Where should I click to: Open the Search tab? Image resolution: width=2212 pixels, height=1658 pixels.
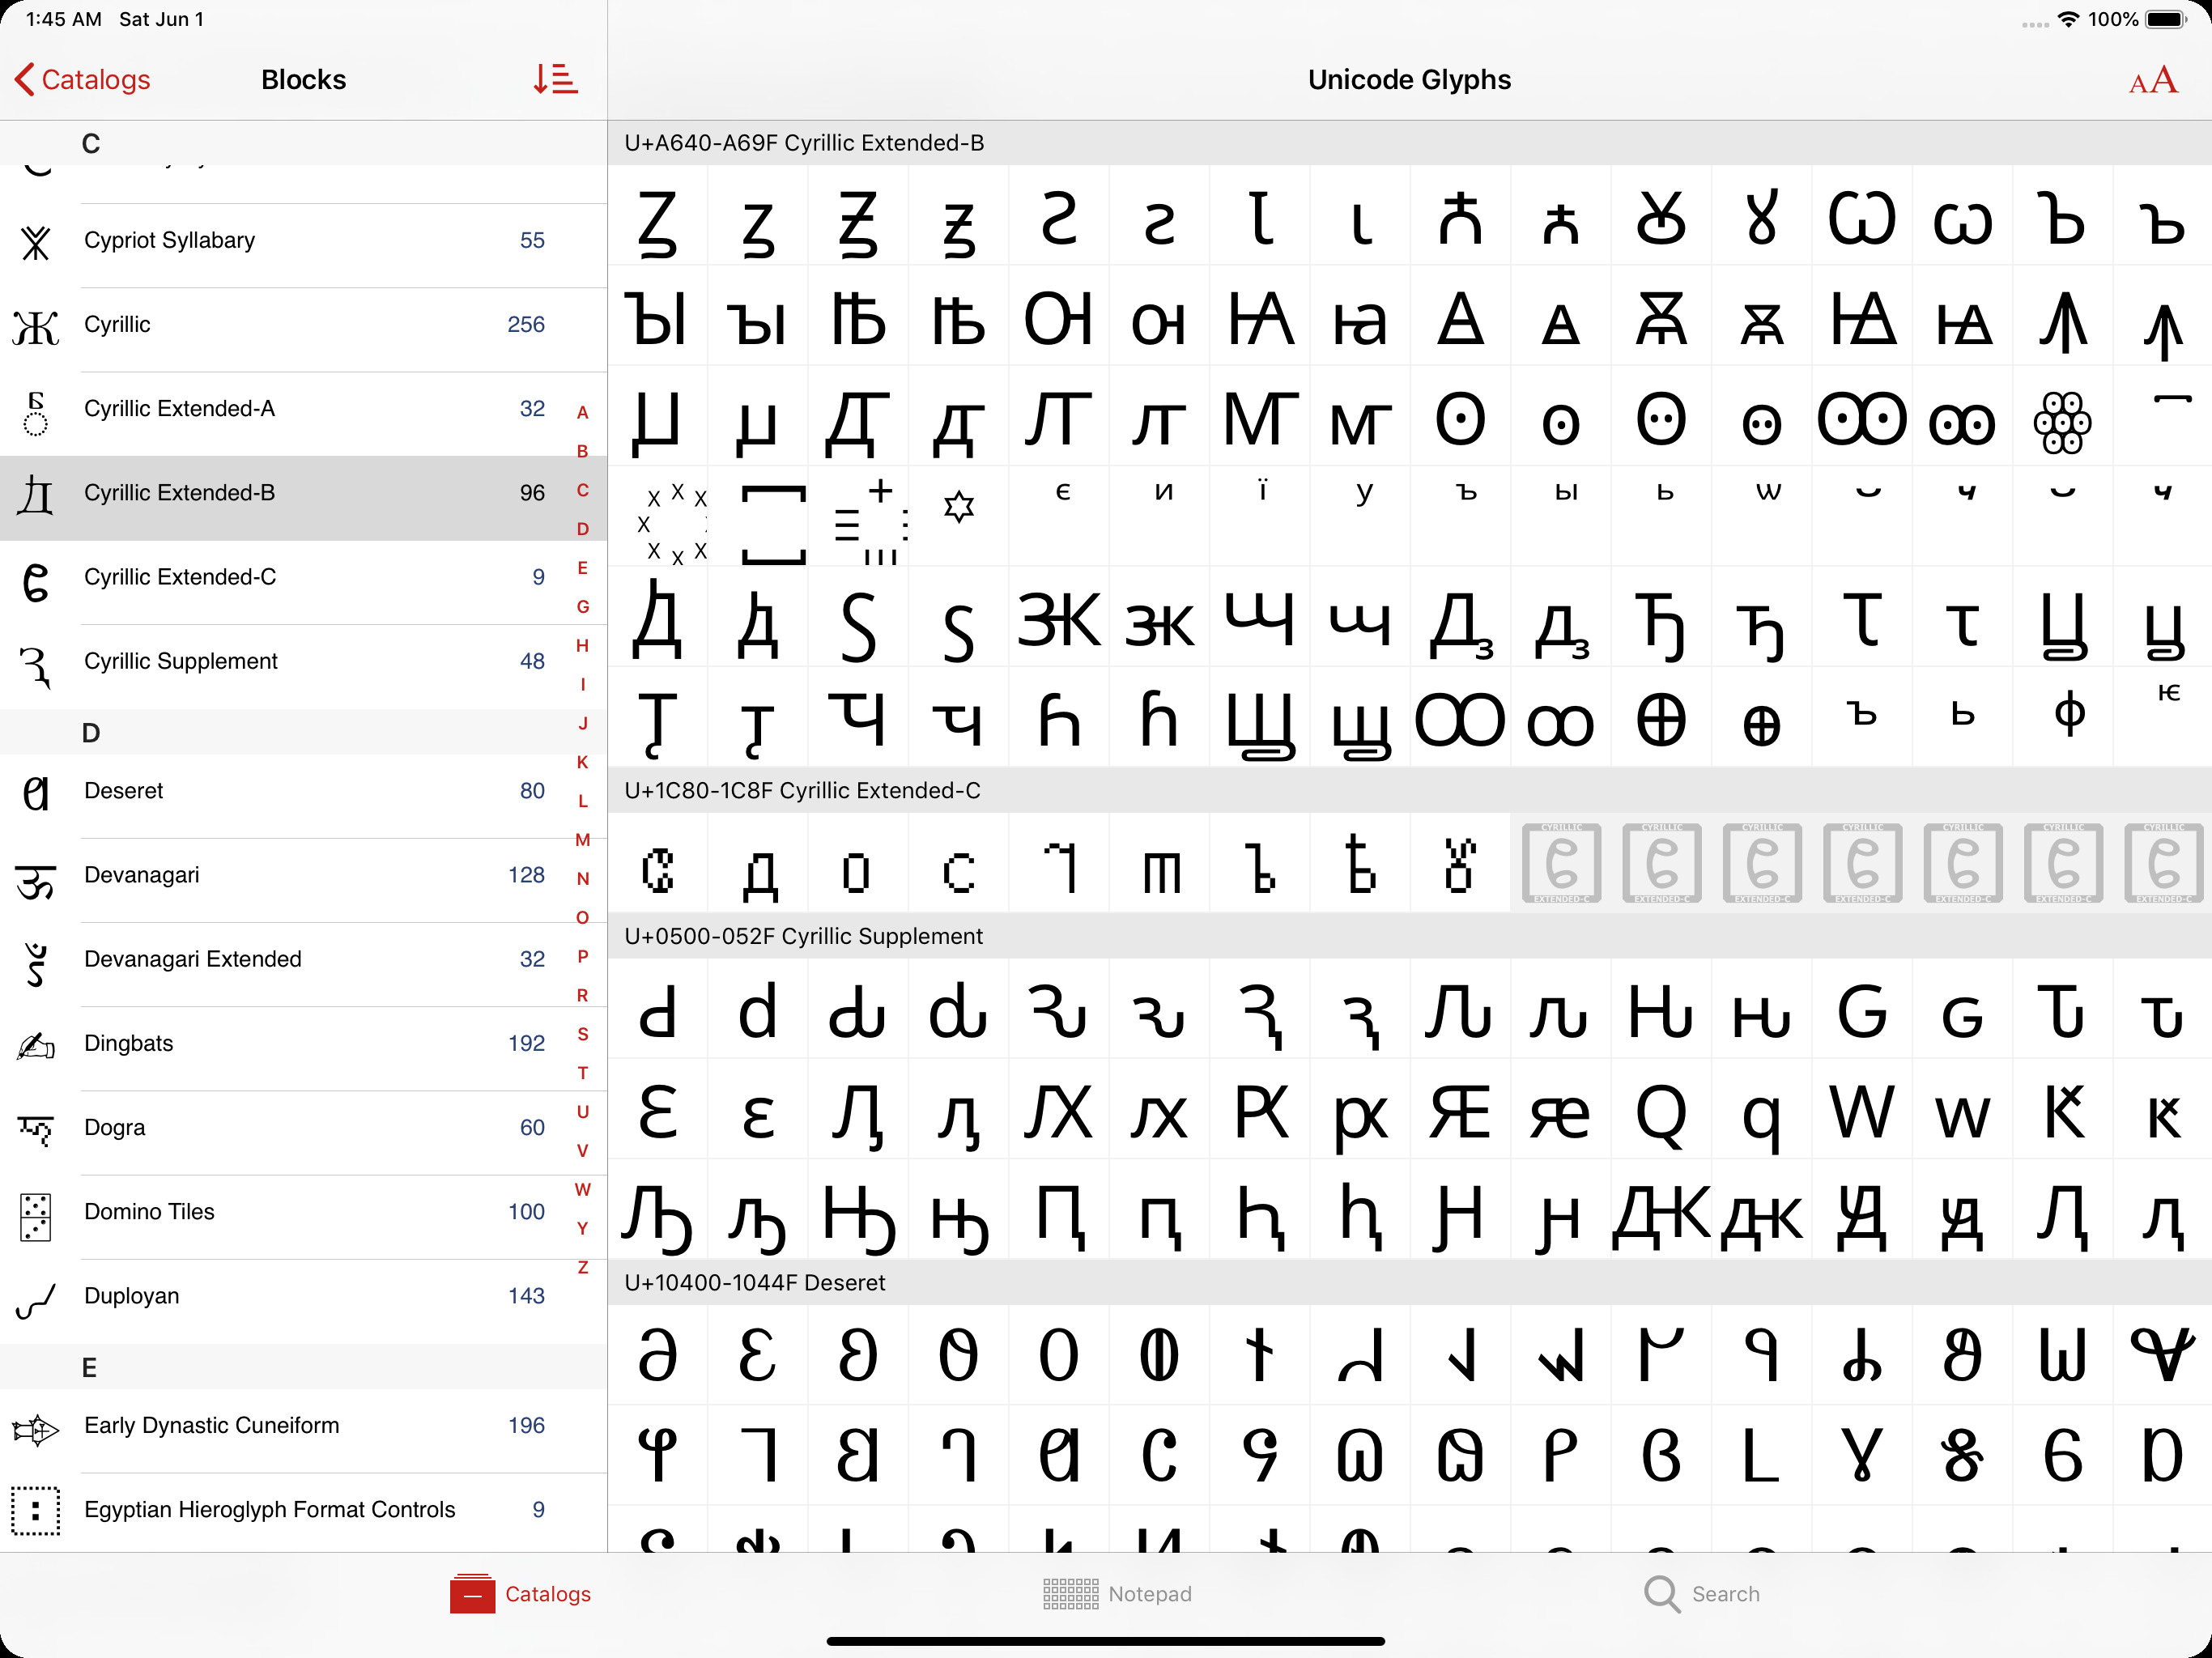1702,1594
